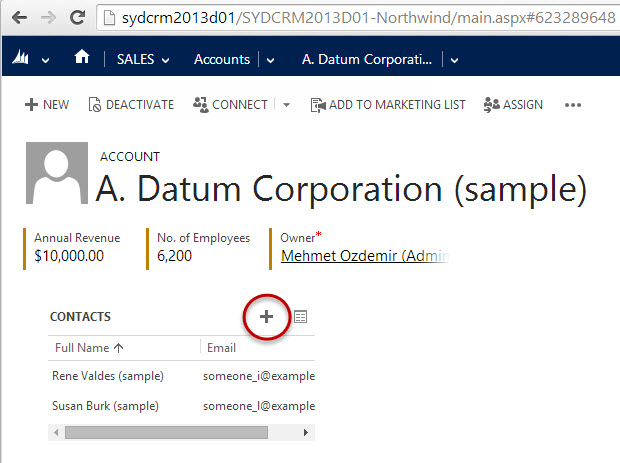The width and height of the screenshot is (620, 463).
Task: Click the browser back arrow
Action: [x=20, y=17]
